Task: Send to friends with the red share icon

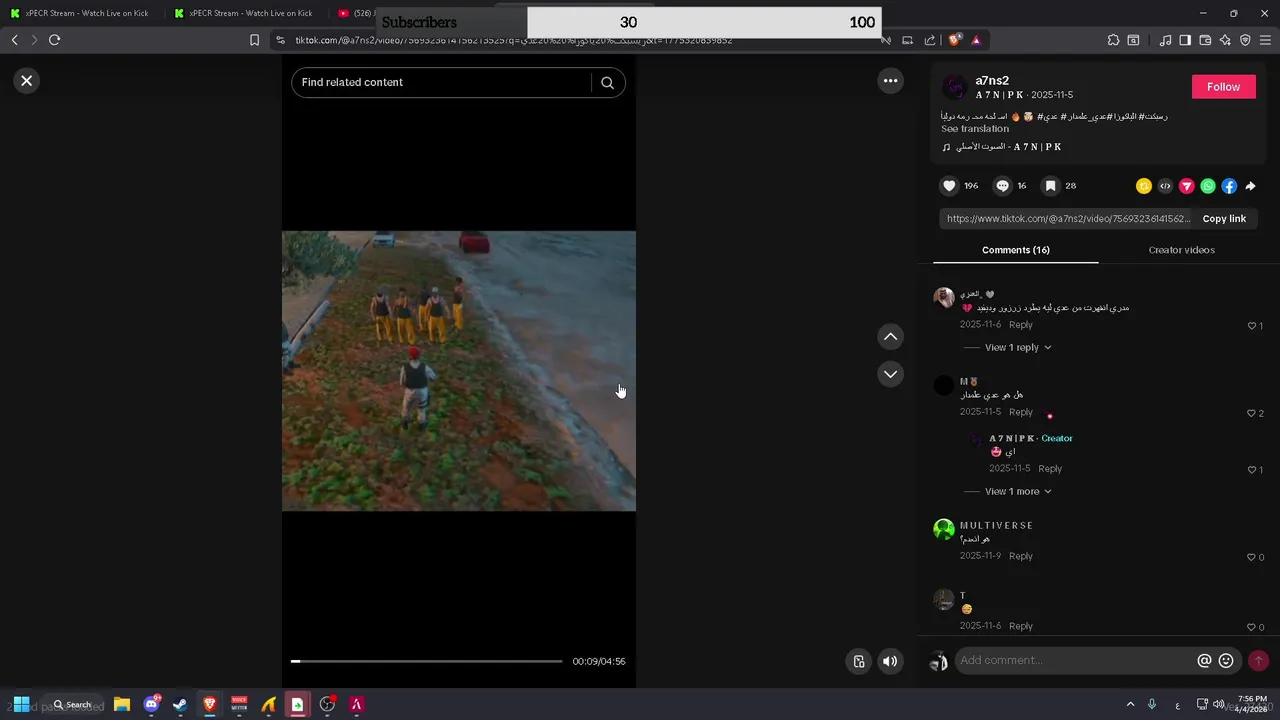Action: click(1187, 186)
